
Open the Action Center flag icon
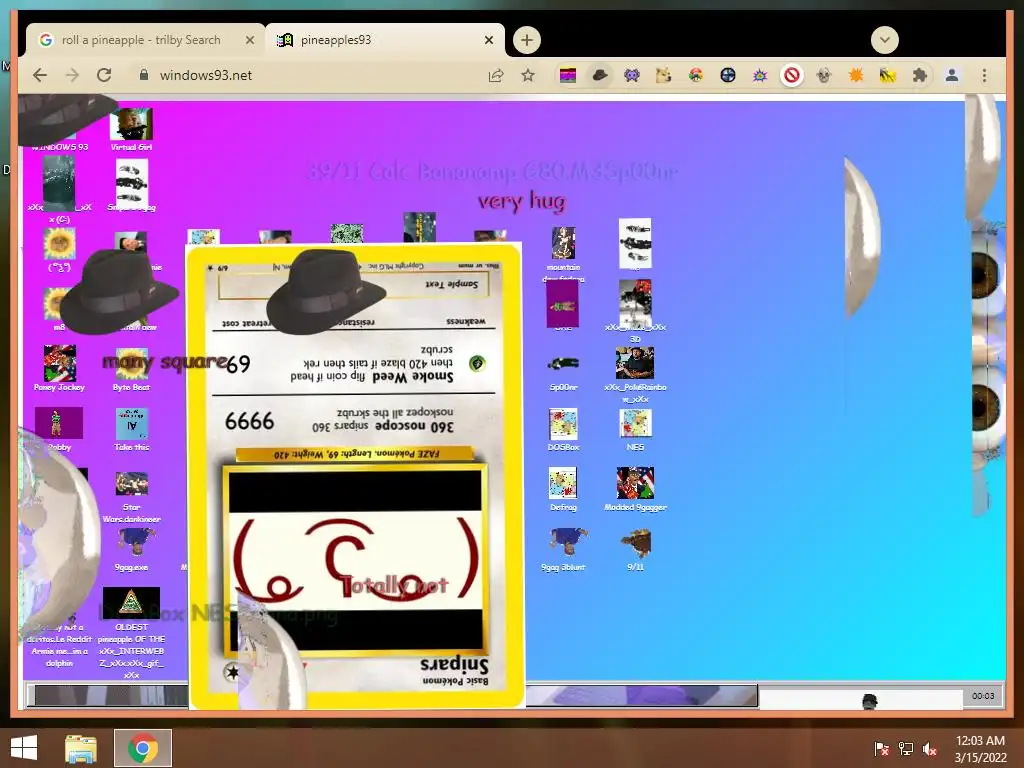tap(882, 749)
